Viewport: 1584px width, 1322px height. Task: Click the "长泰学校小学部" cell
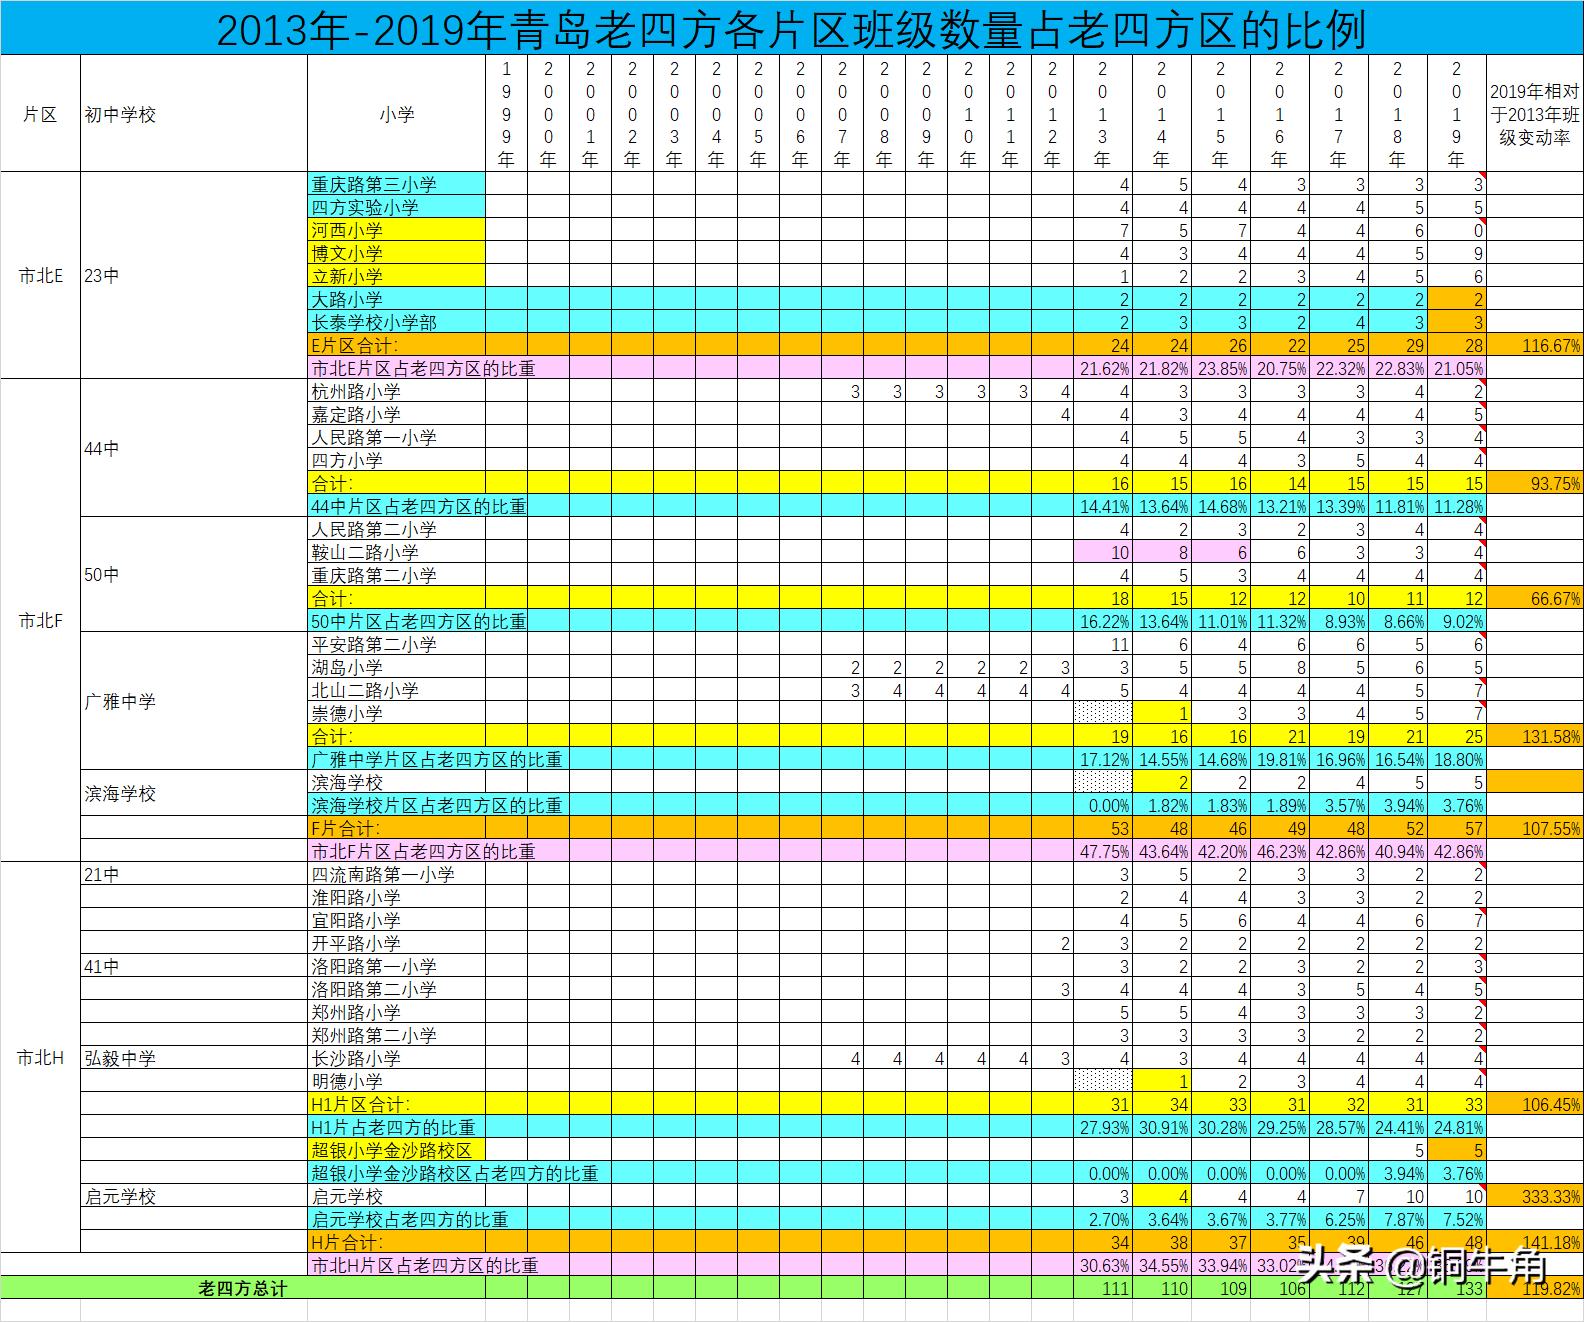coord(397,322)
